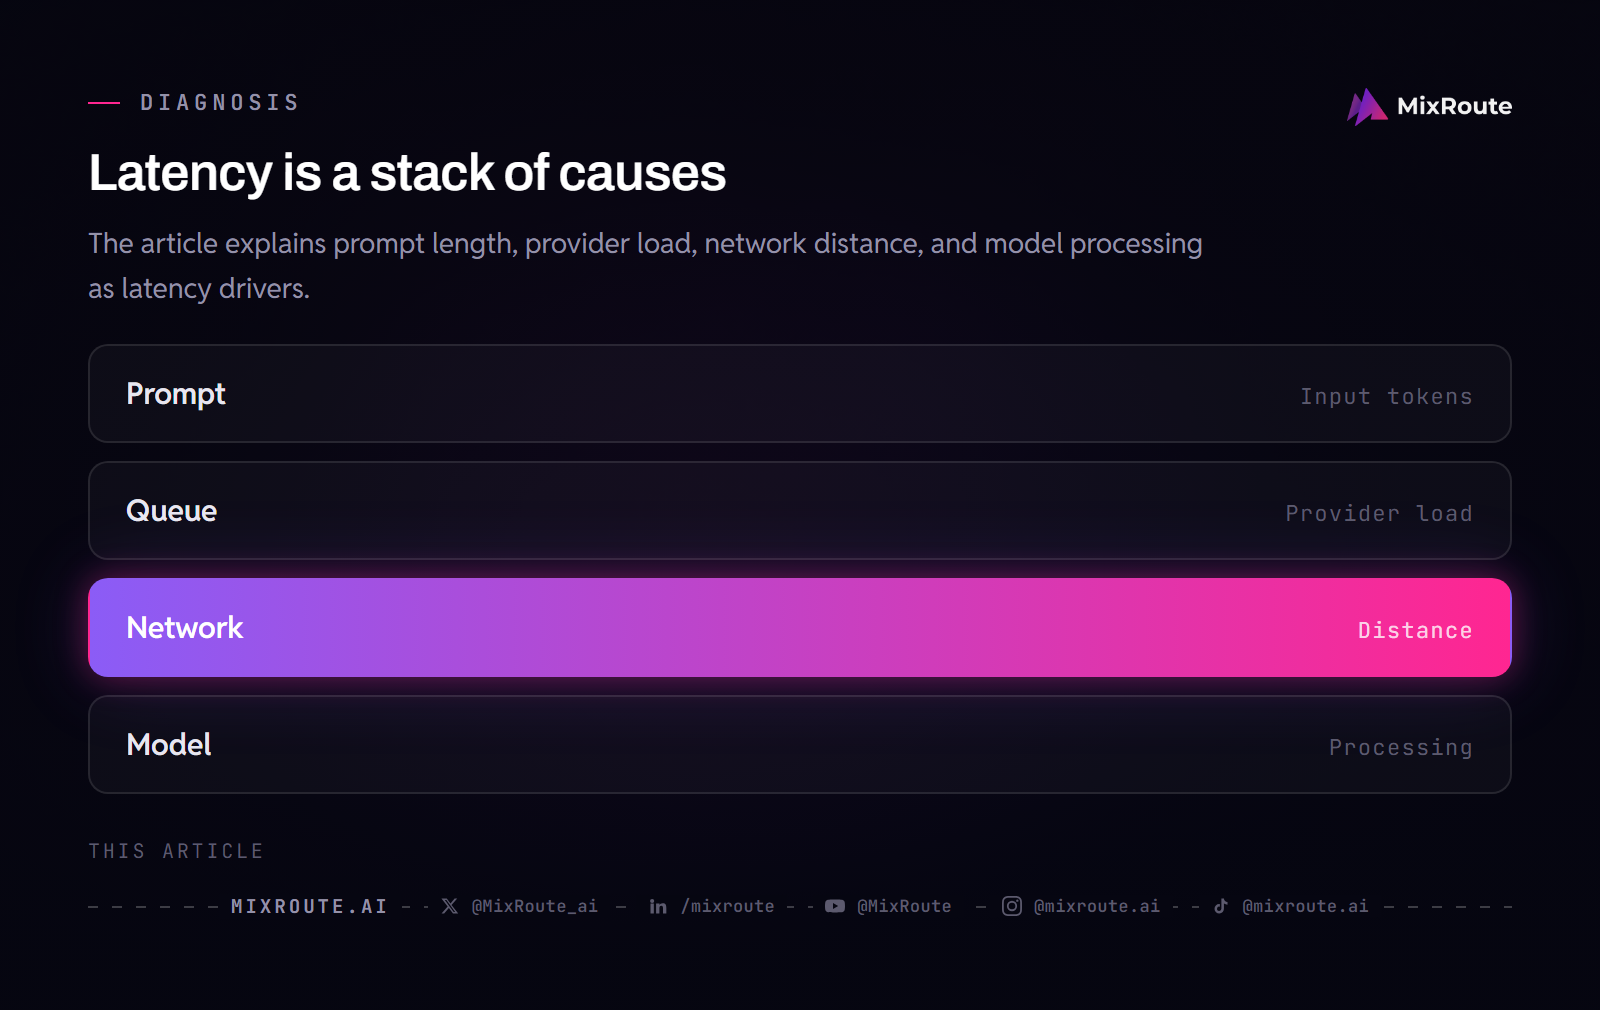The image size is (1600, 1010).
Task: Click the LinkedIn icon in footer
Action: pos(658,906)
